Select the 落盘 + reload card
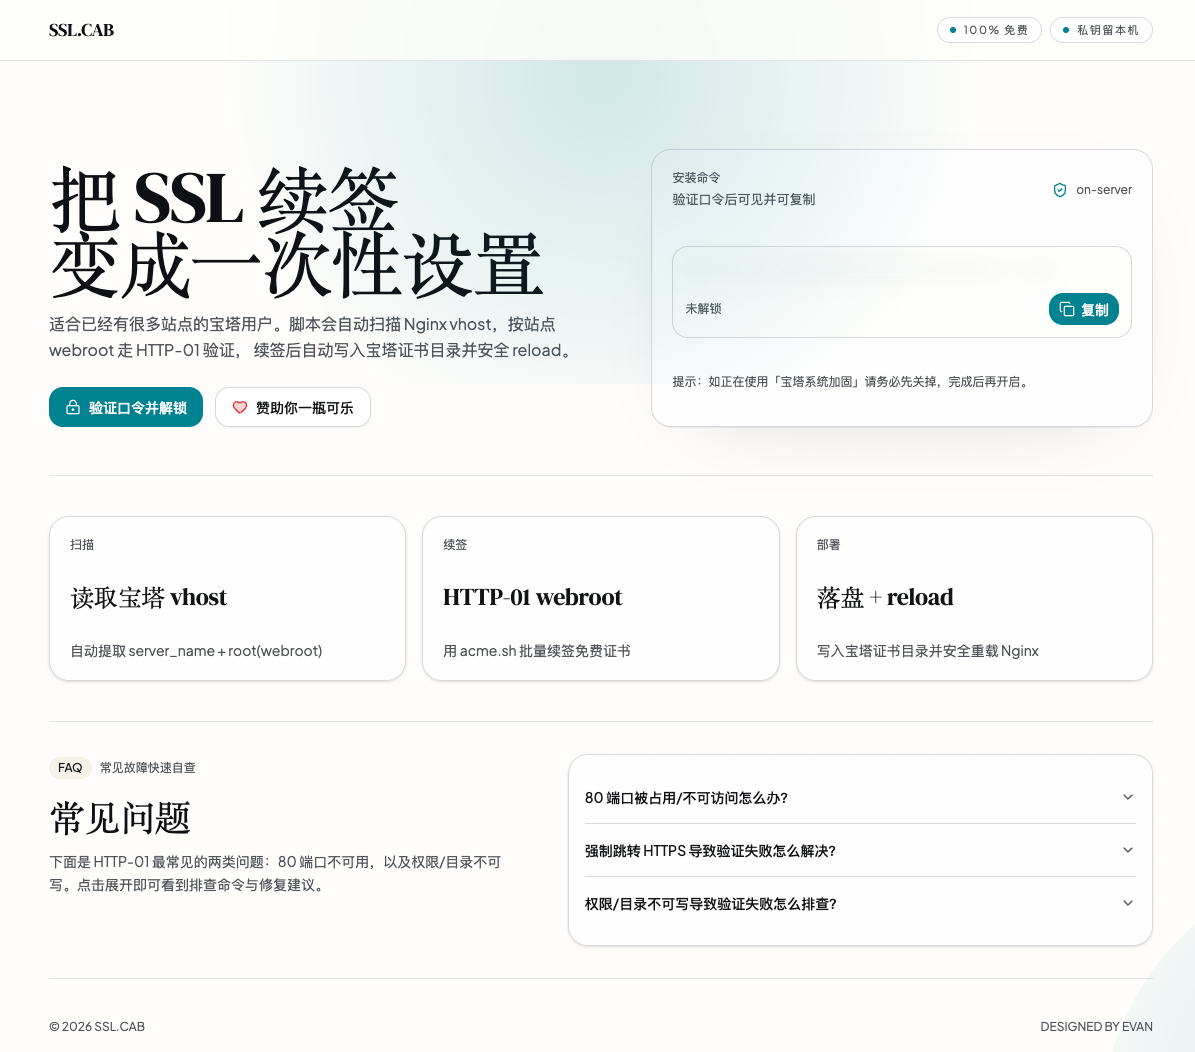This screenshot has width=1195, height=1052. (974, 598)
